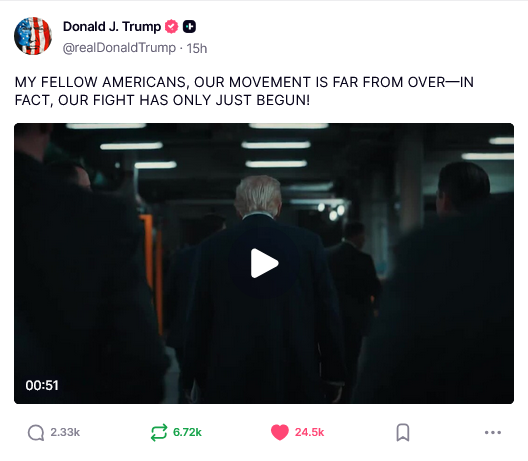The image size is (528, 461).
Task: Click the post text about movement
Action: coord(244,91)
